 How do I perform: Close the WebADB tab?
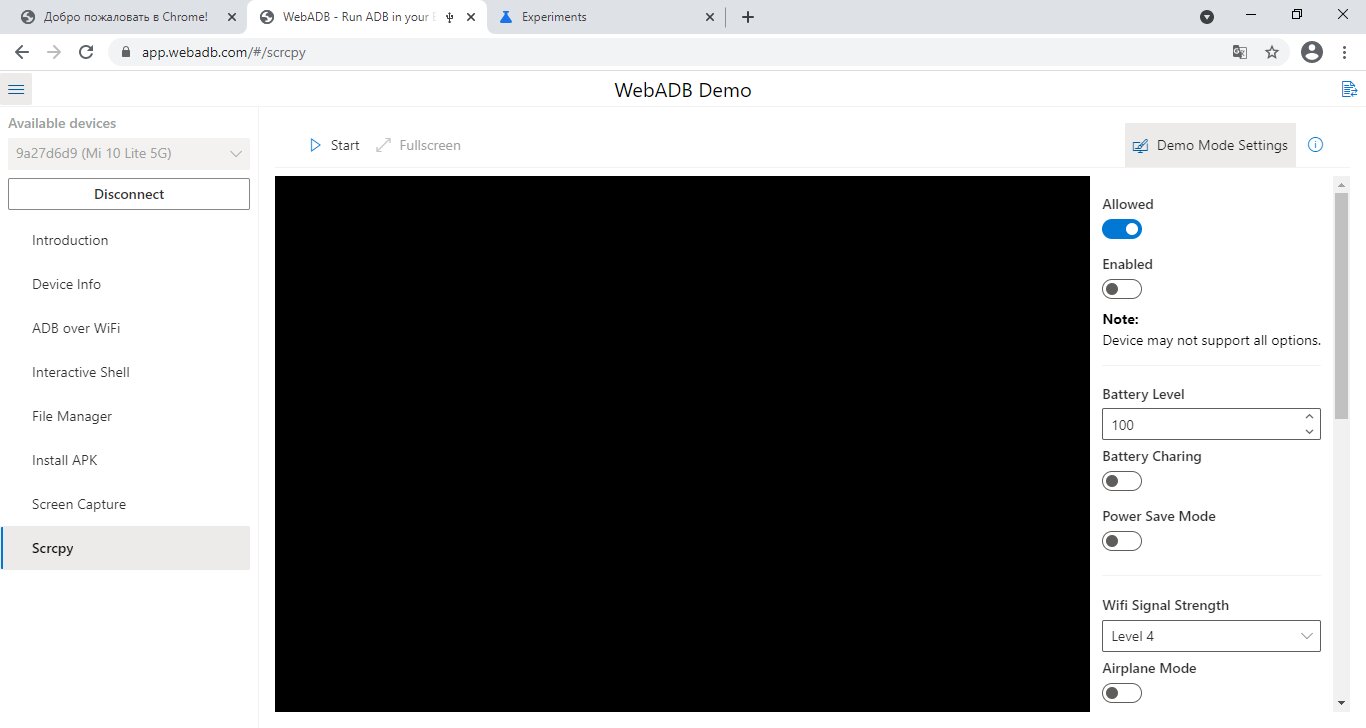(471, 17)
